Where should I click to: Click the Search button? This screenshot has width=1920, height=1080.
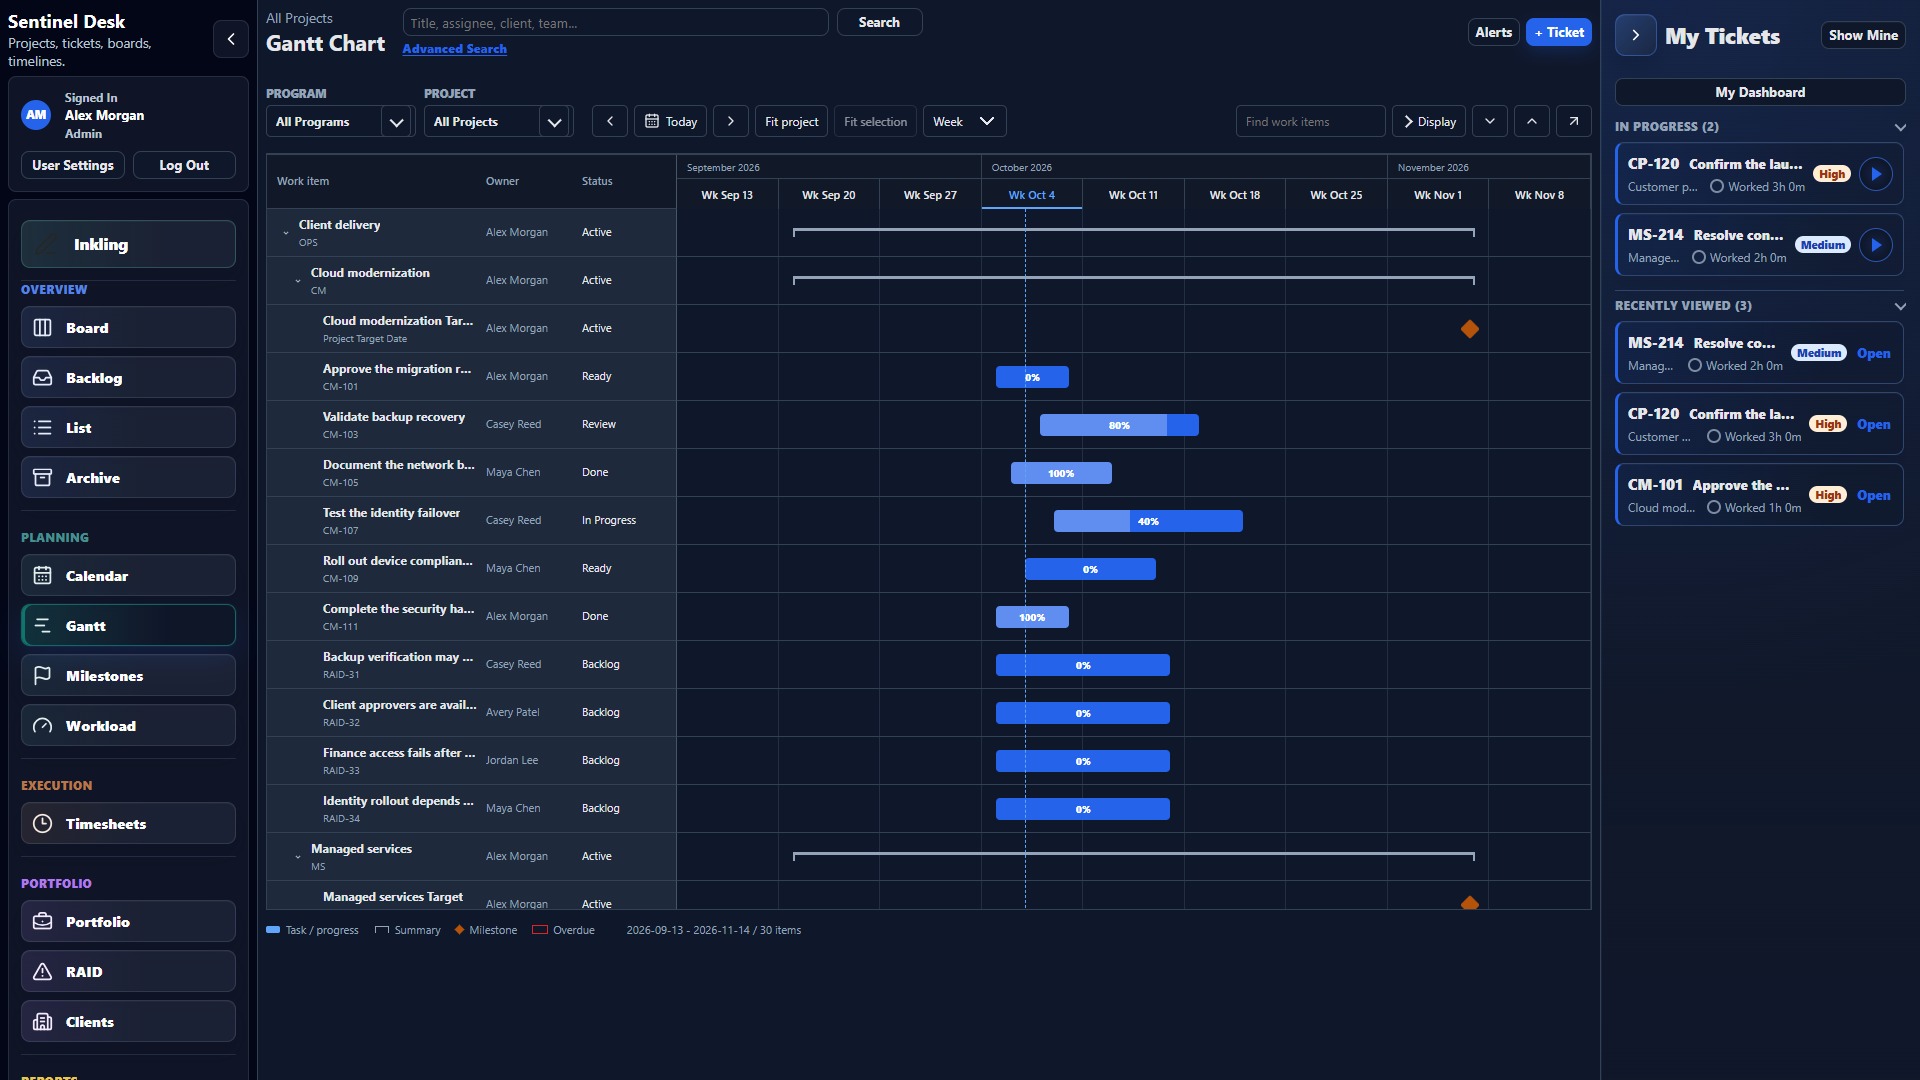point(879,22)
